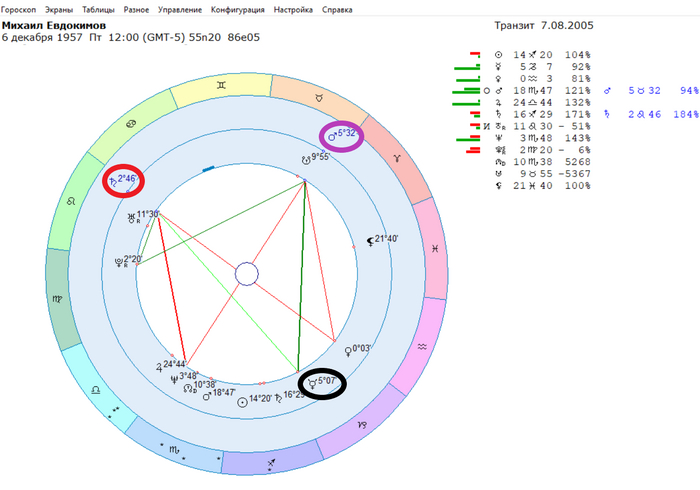This screenshot has height=490, width=700.
Task: Click Uranus glyph at 11°30' in wheel
Action: tap(131, 218)
